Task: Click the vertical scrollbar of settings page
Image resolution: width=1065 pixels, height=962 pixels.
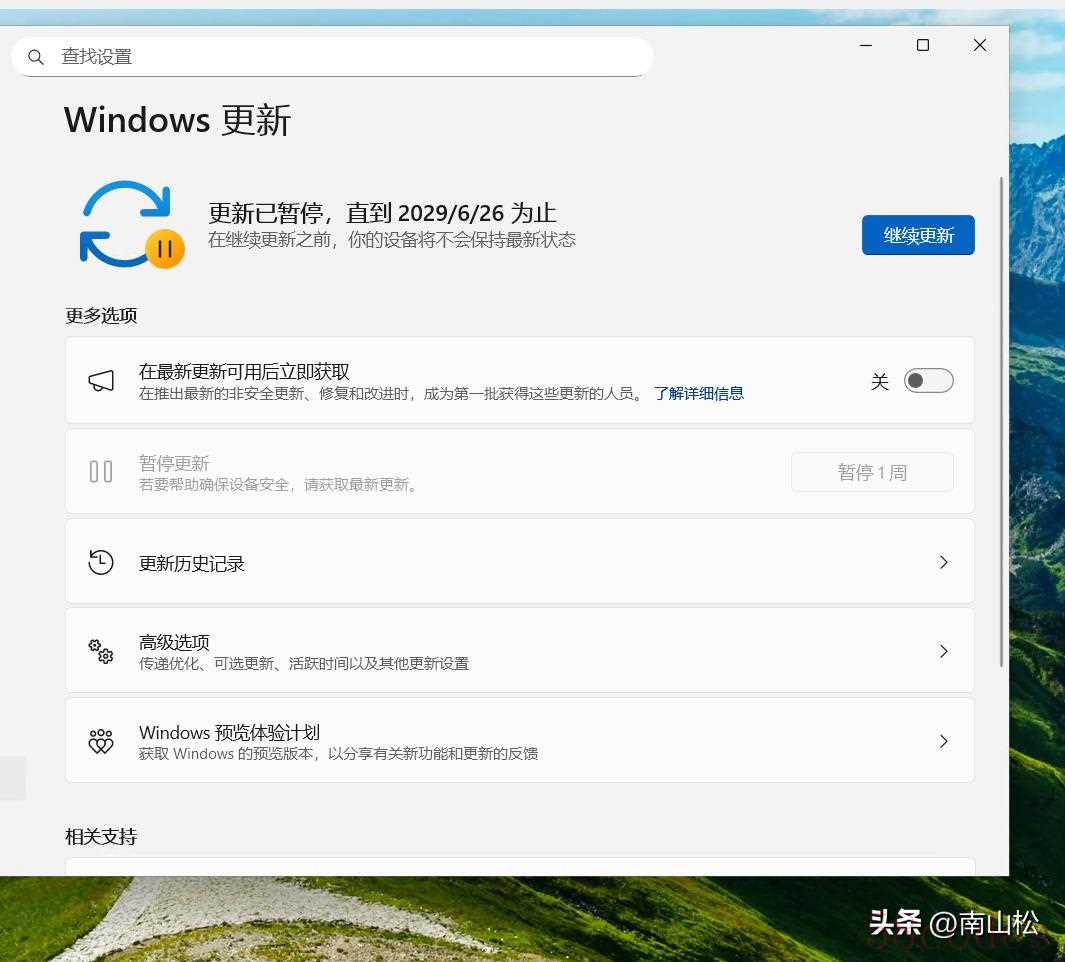Action: pos(1001,421)
